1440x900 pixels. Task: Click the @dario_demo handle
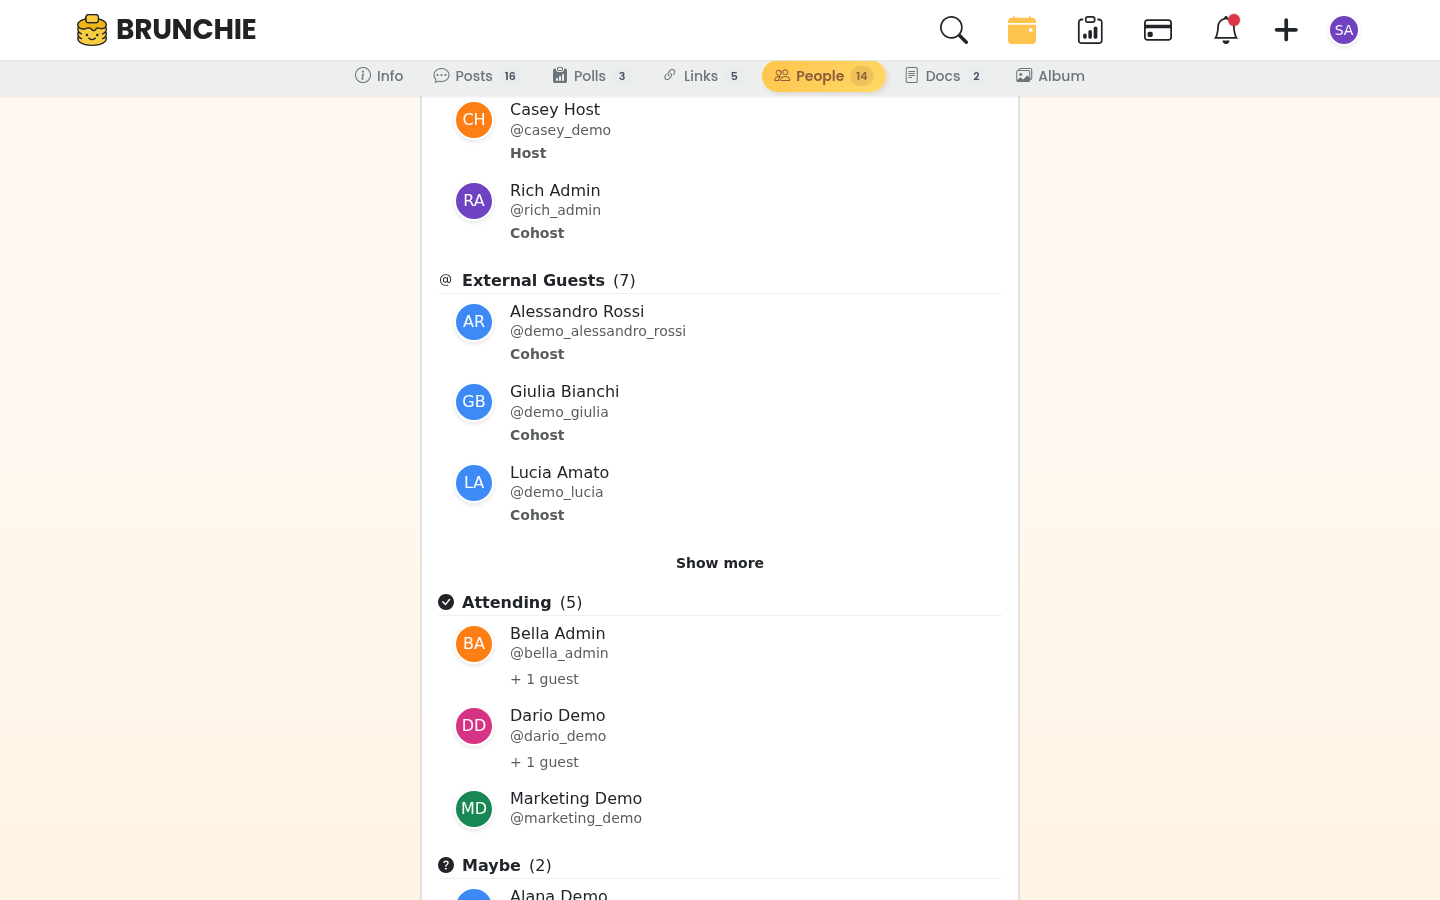(558, 736)
